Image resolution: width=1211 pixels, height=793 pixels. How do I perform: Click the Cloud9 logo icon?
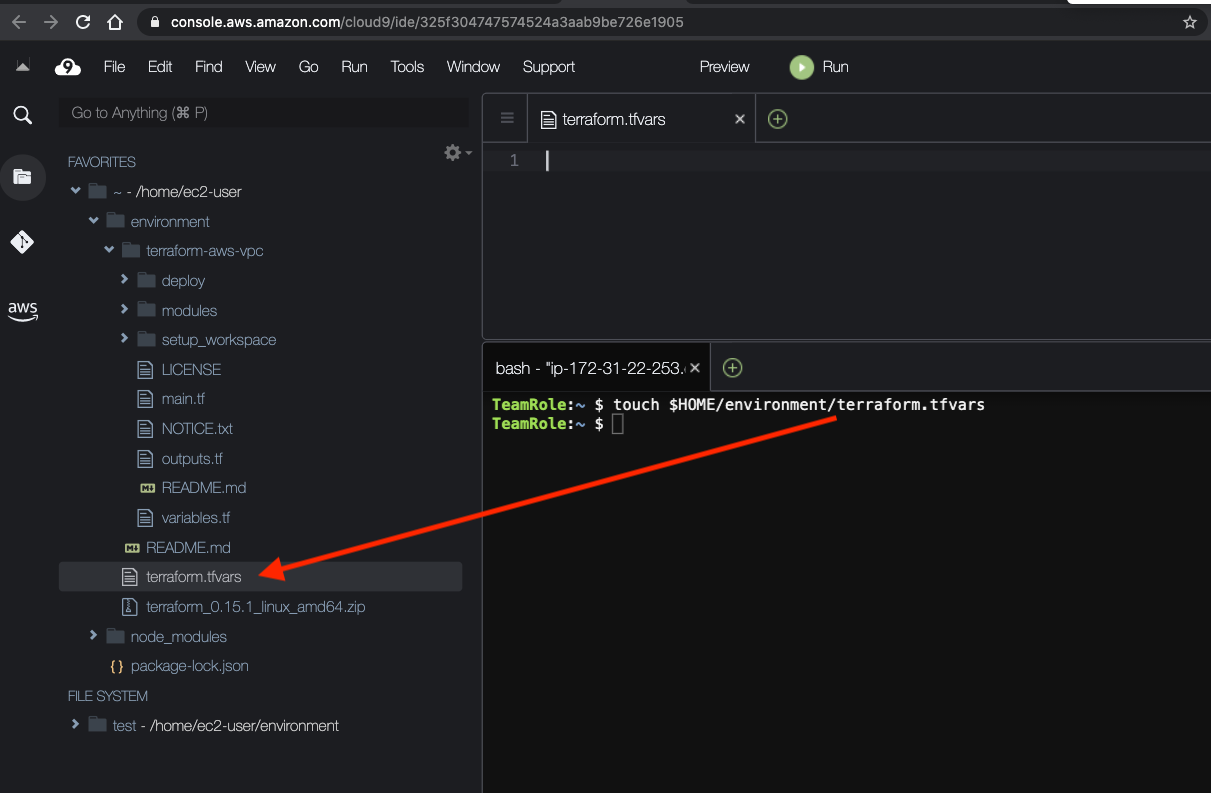67,67
